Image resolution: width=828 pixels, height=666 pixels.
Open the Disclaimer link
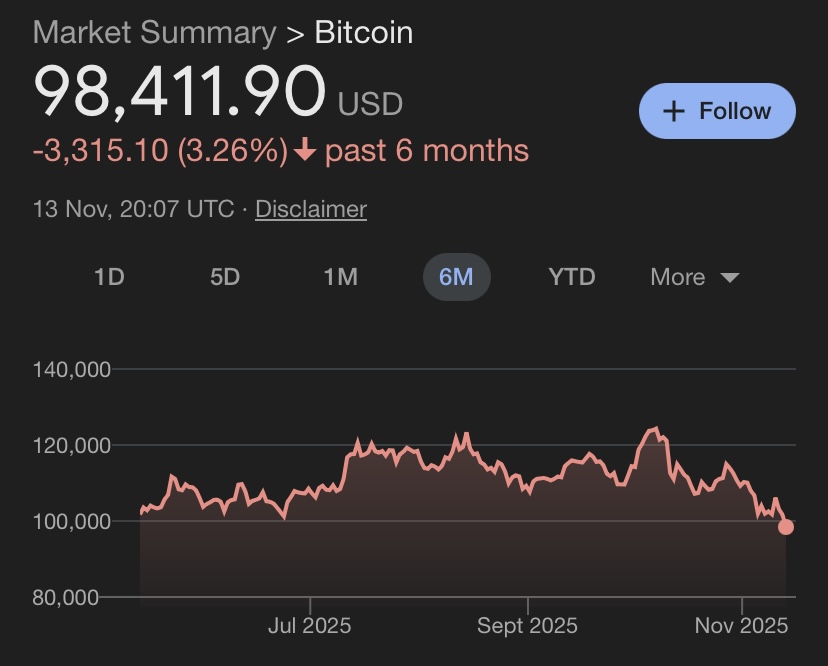311,209
